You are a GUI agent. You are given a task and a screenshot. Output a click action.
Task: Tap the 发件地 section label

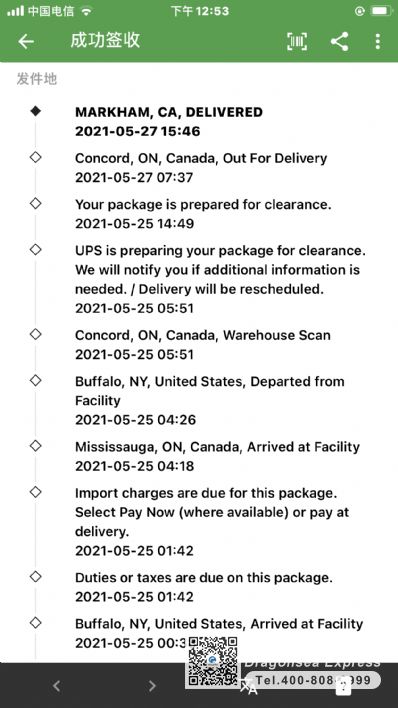(x=37, y=79)
